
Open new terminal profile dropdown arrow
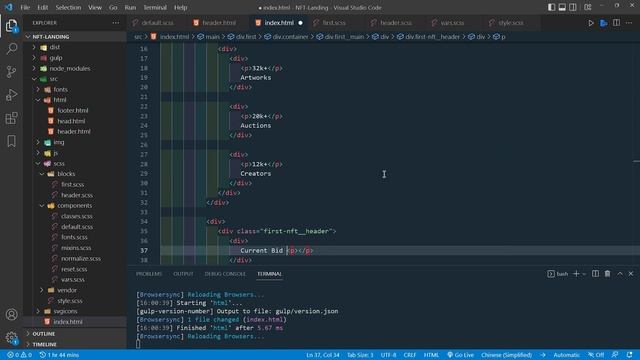584,274
